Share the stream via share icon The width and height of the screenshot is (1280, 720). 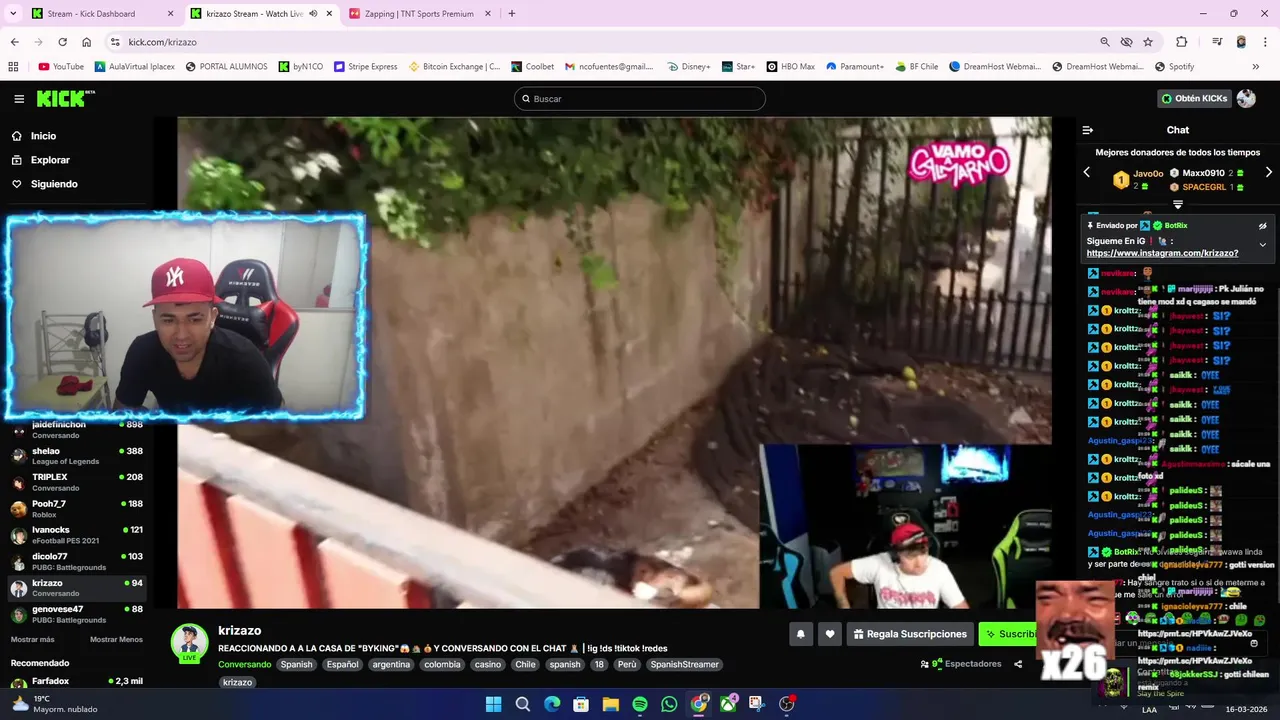1018,664
